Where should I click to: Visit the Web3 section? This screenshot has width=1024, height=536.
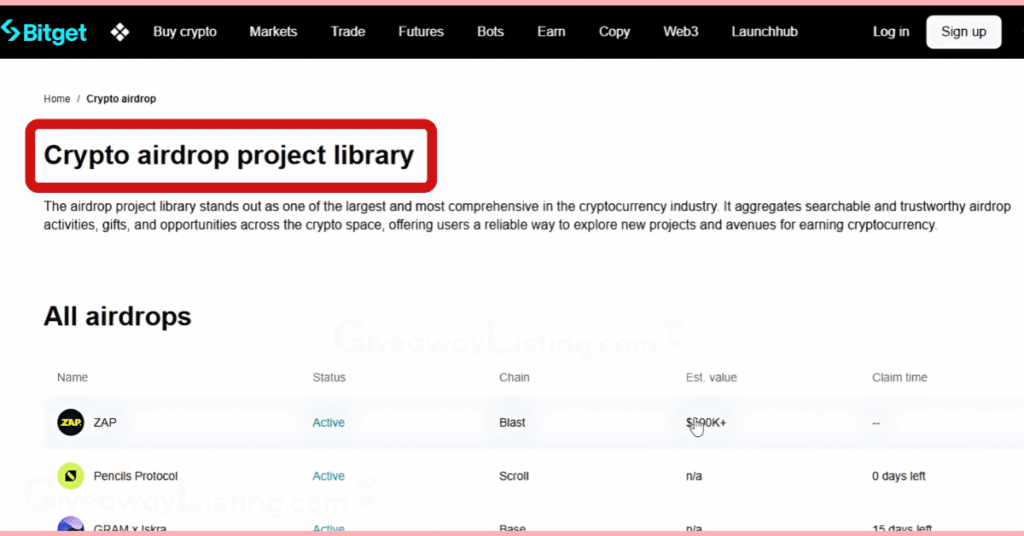[680, 31]
